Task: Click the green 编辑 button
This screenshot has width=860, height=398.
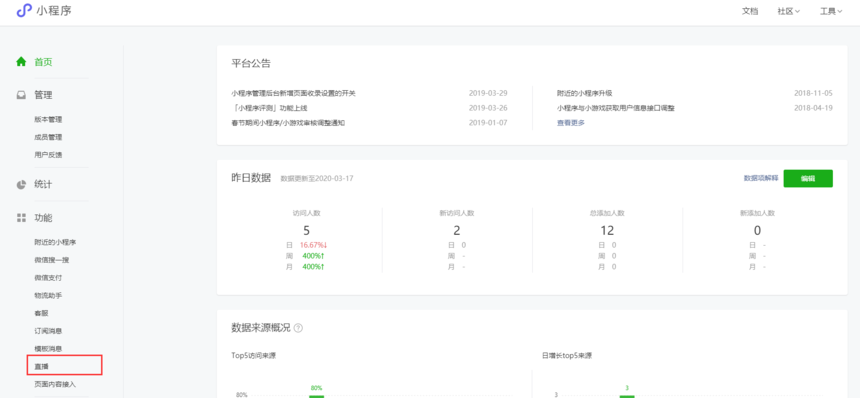Action: pos(808,178)
